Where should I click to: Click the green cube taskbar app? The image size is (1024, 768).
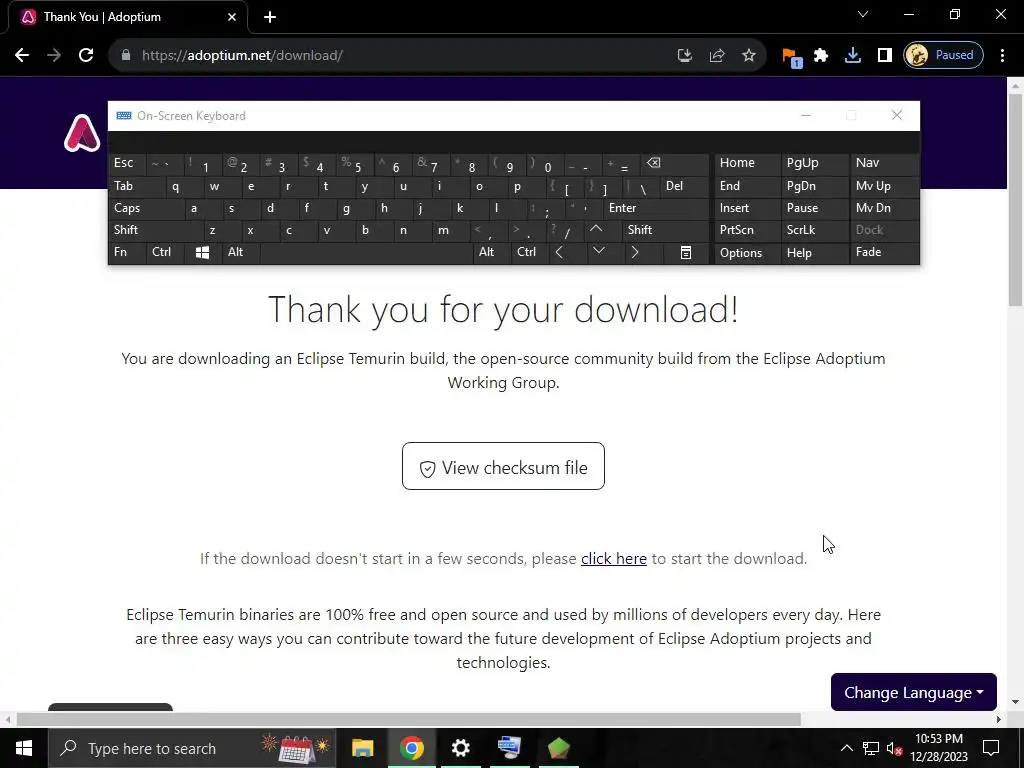pos(558,748)
